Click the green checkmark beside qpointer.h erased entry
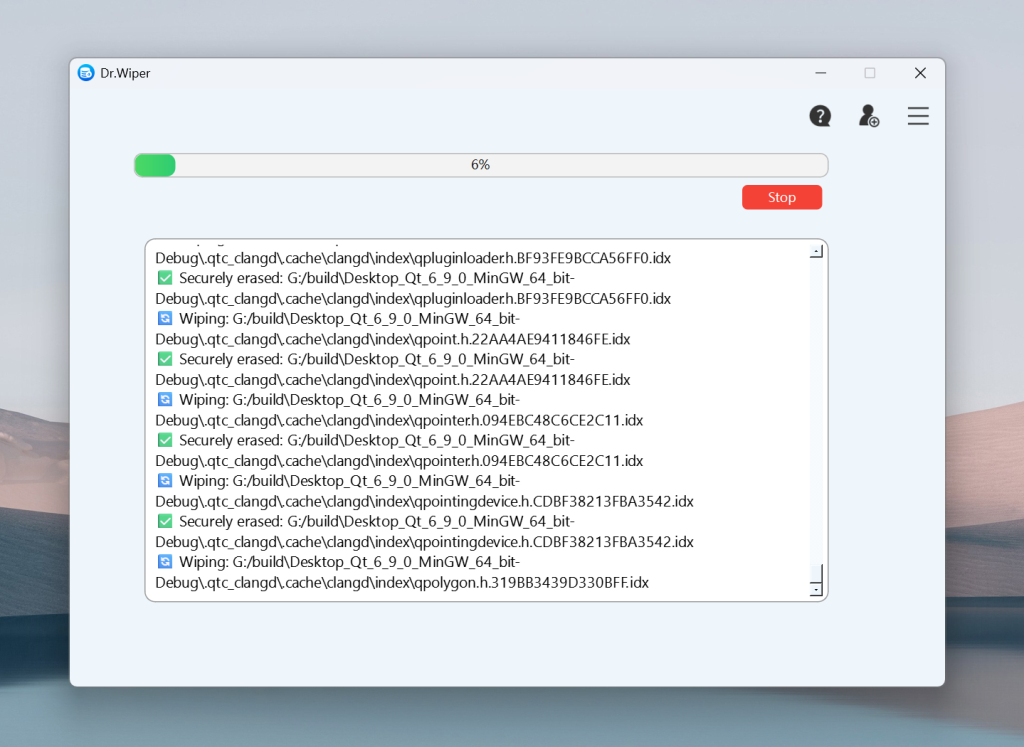Viewport: 1024px width, 747px height. coord(165,440)
